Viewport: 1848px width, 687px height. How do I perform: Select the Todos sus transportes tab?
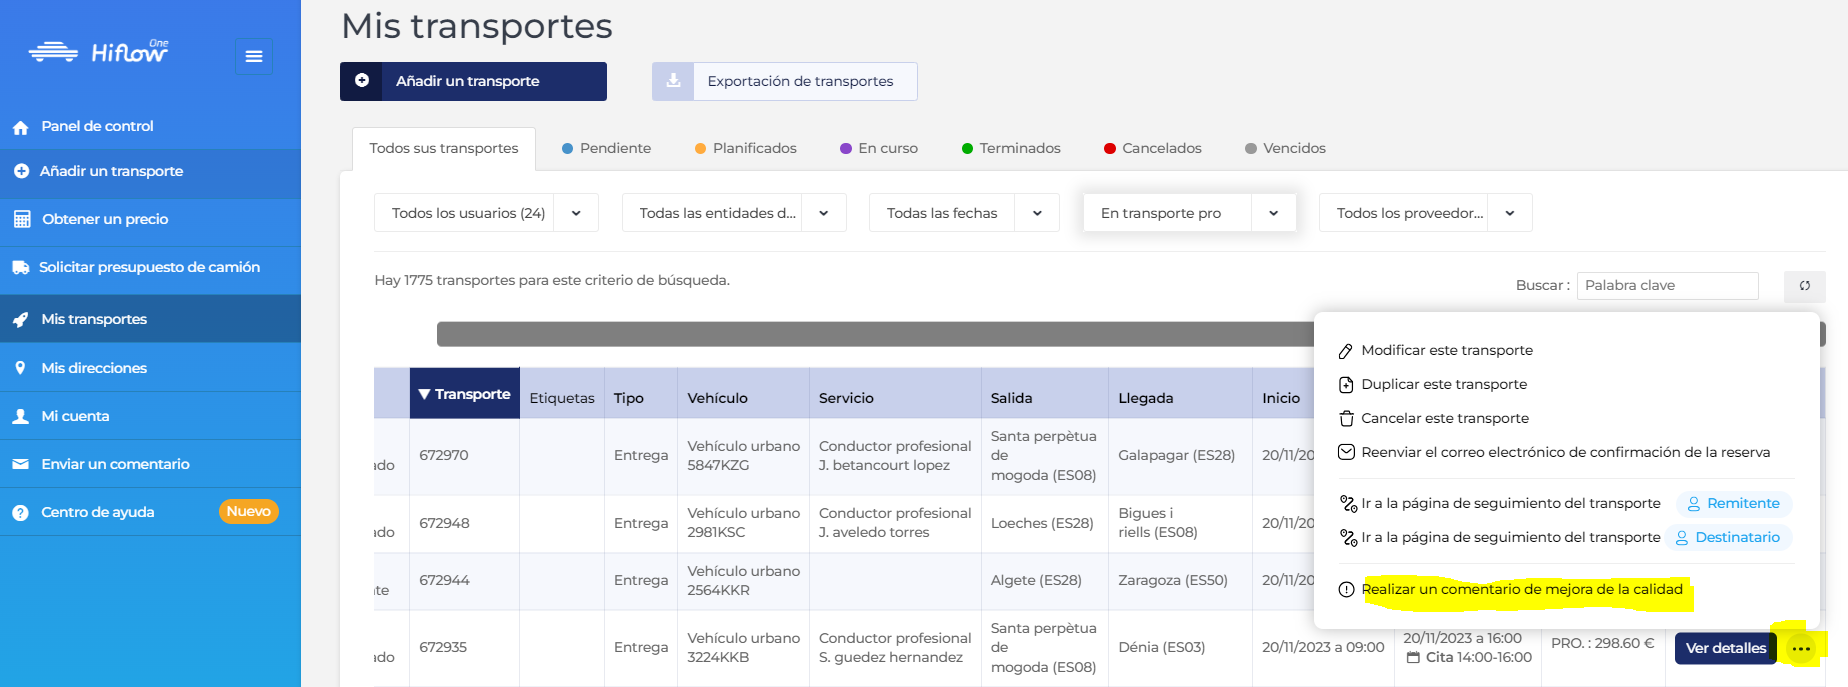[444, 149]
